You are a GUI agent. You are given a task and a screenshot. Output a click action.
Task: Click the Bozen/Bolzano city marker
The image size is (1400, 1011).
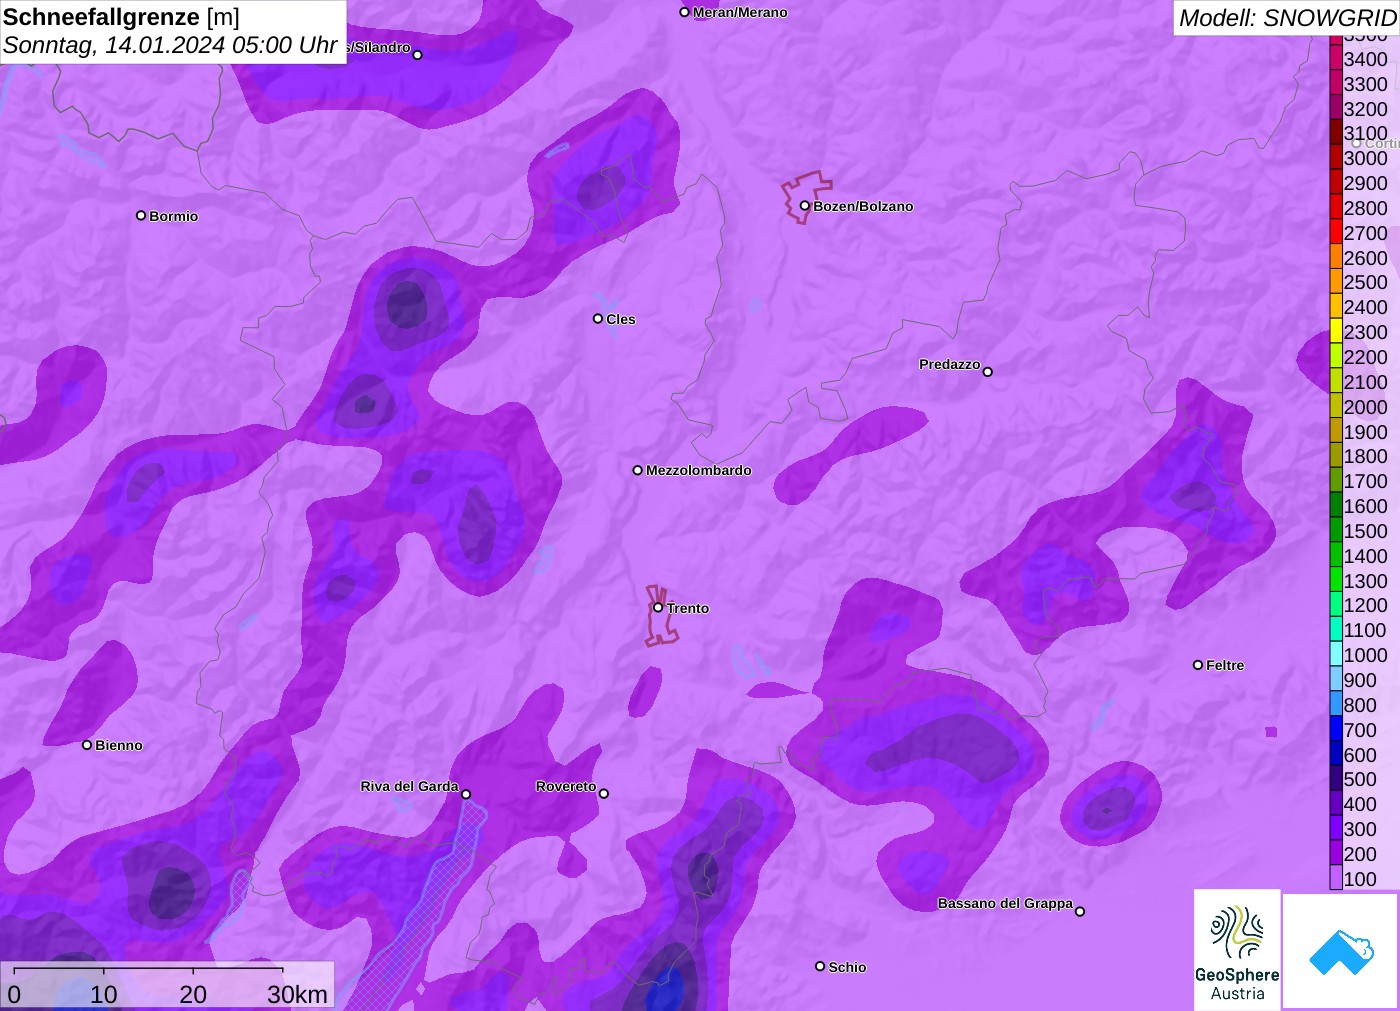[x=804, y=206]
